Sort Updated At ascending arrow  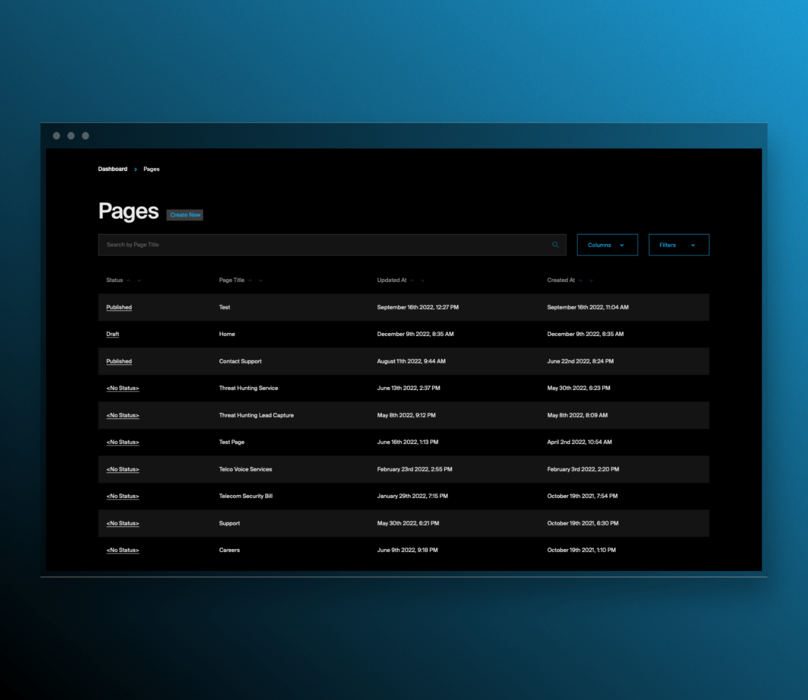pyautogui.click(x=412, y=280)
